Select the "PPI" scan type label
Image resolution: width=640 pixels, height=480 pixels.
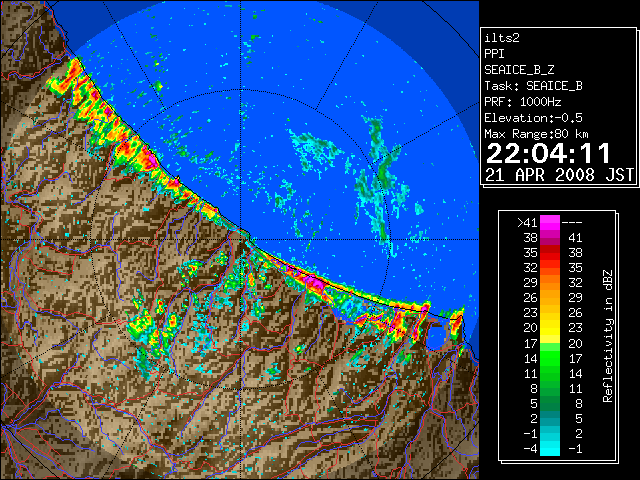[494, 54]
